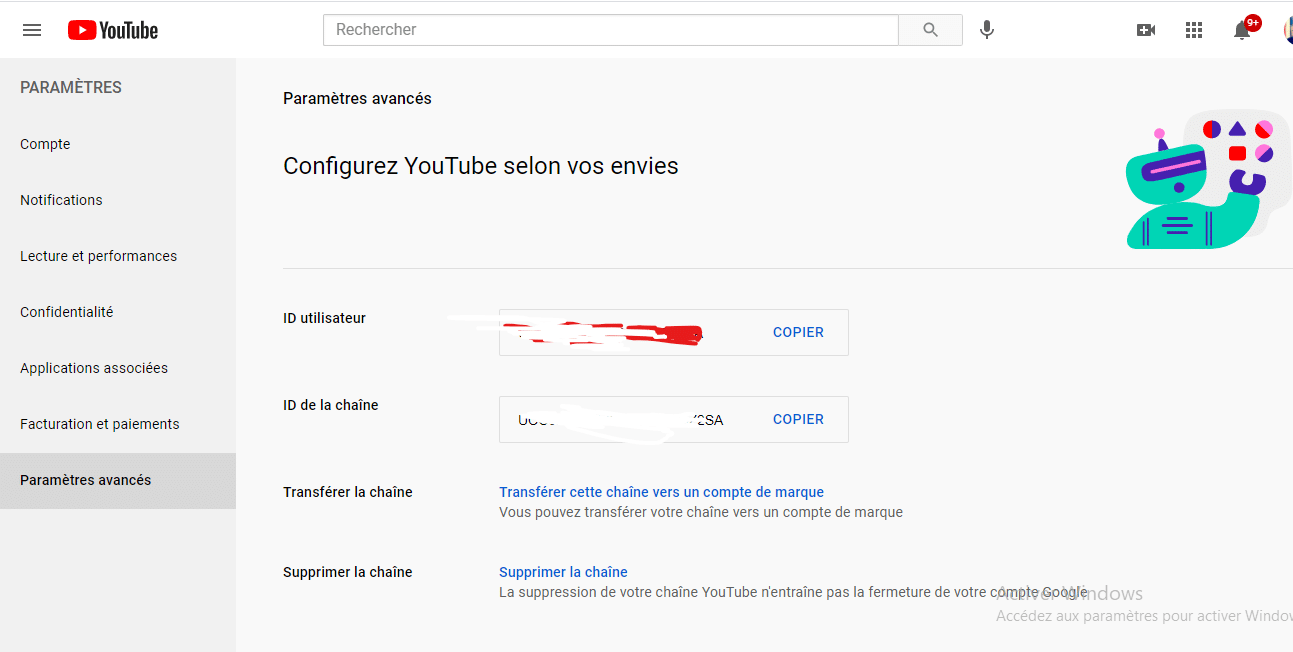Click the 'ID de la chaîne' label
The image size is (1293, 652).
330,405
